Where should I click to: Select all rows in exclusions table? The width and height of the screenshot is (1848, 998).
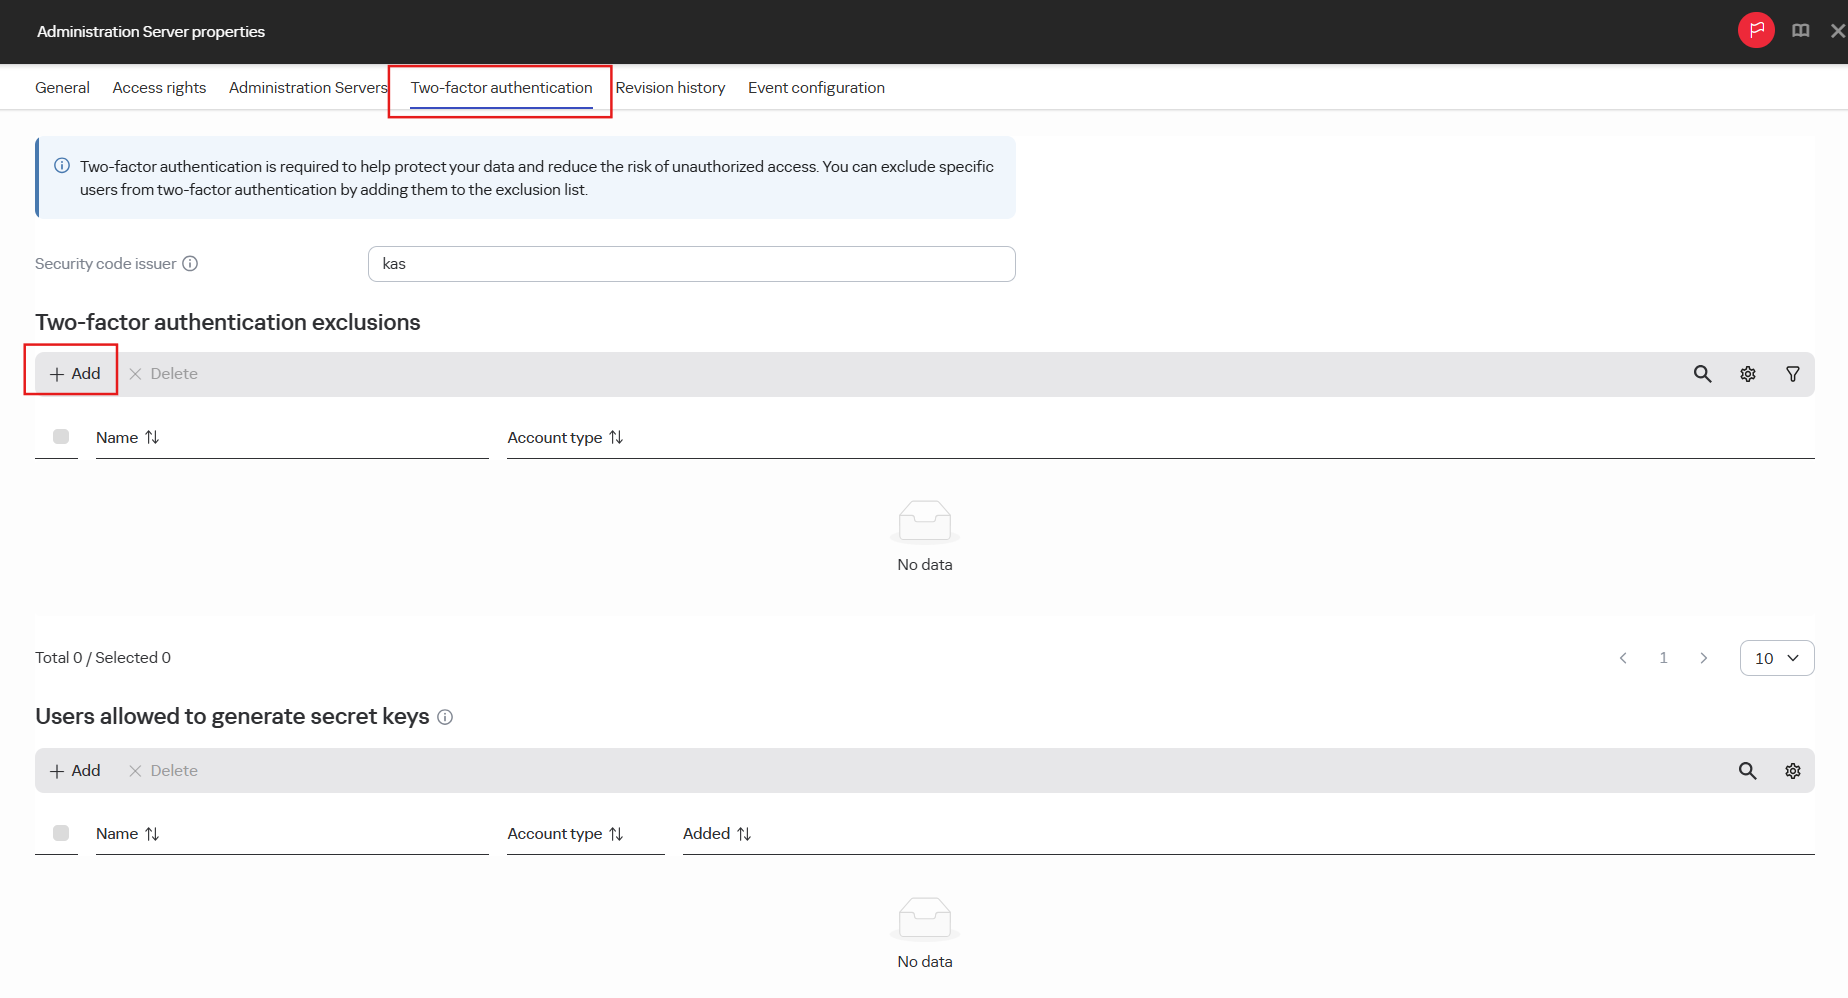61,437
